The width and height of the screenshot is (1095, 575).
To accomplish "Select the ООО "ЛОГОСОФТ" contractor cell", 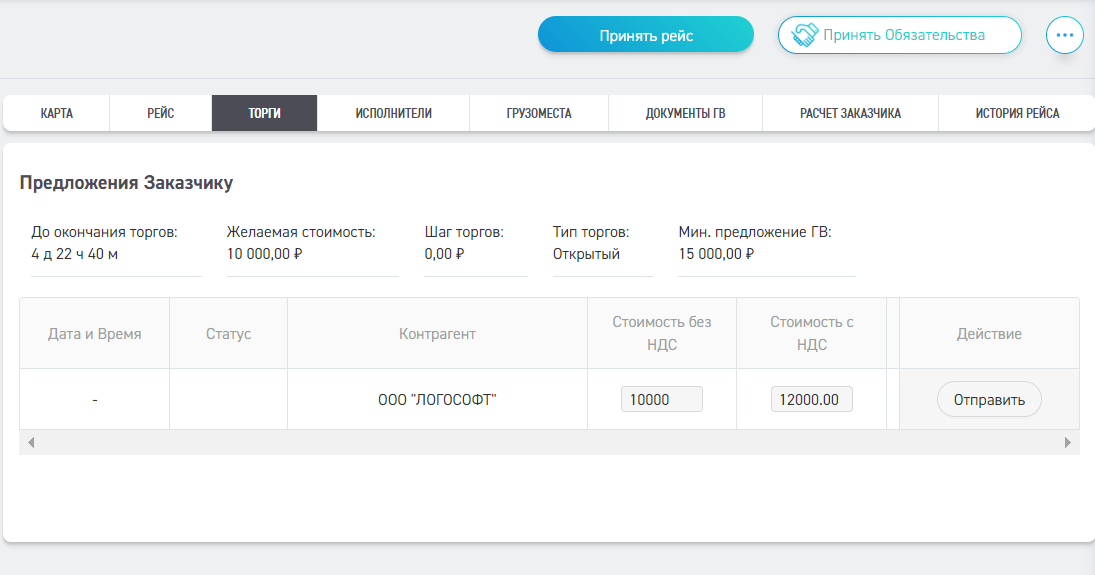I will click(x=437, y=400).
